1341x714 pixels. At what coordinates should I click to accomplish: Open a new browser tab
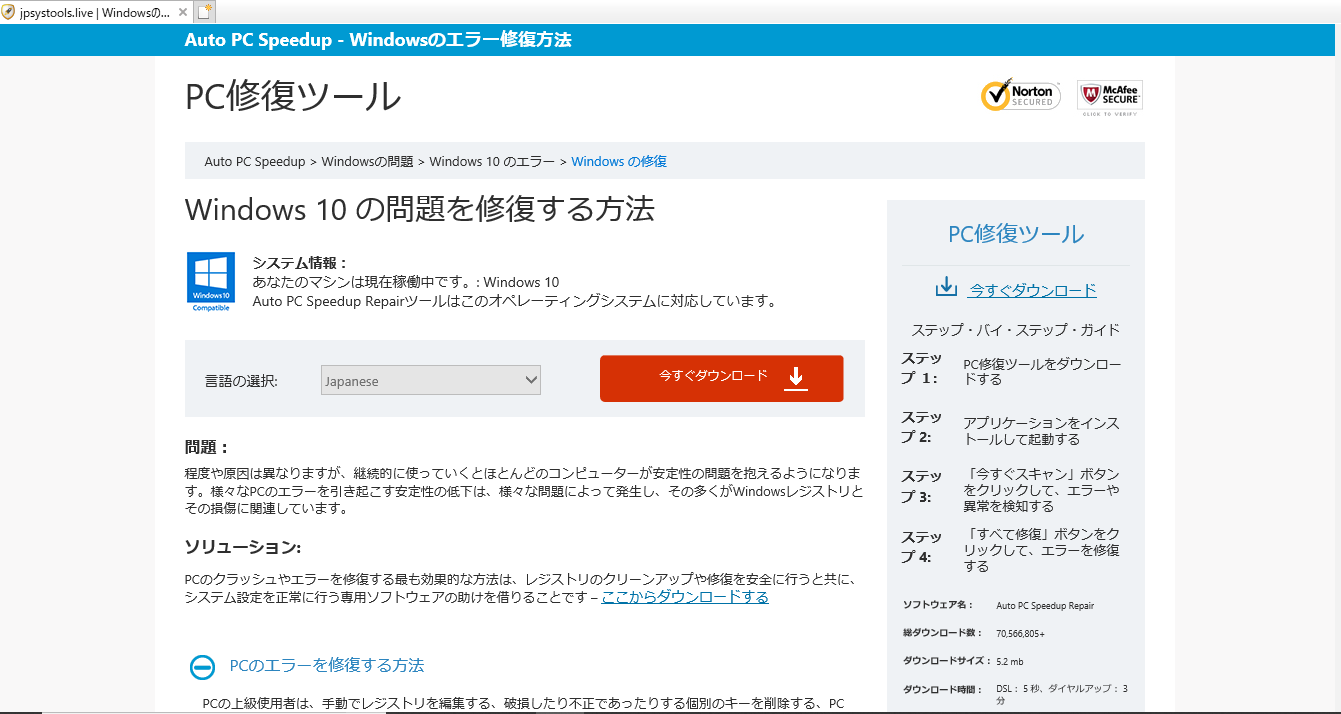[x=204, y=12]
